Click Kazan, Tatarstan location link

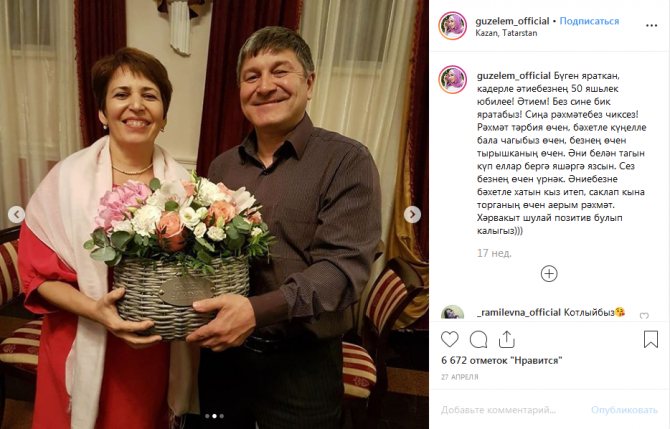tap(506, 33)
